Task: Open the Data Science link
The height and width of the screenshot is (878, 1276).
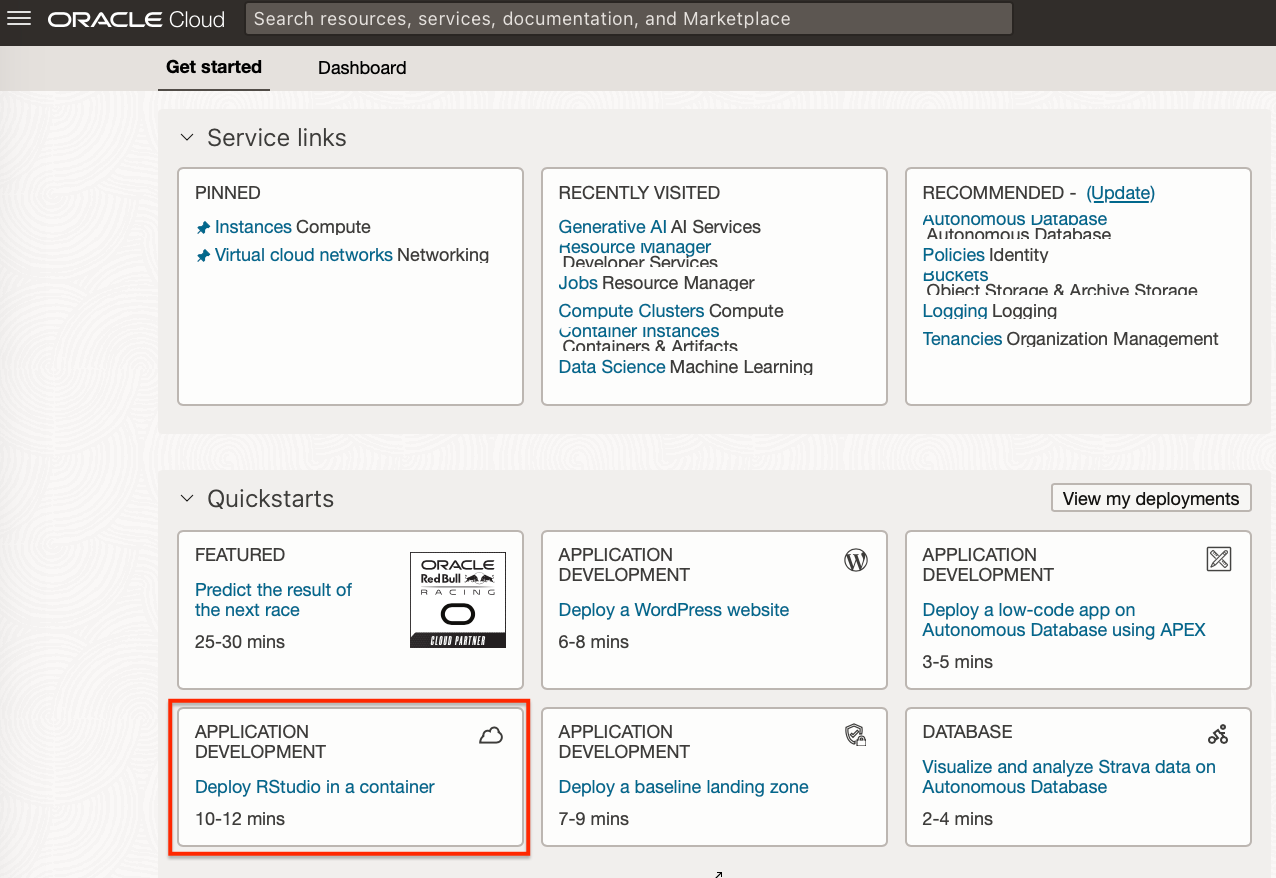Action: click(x=612, y=367)
